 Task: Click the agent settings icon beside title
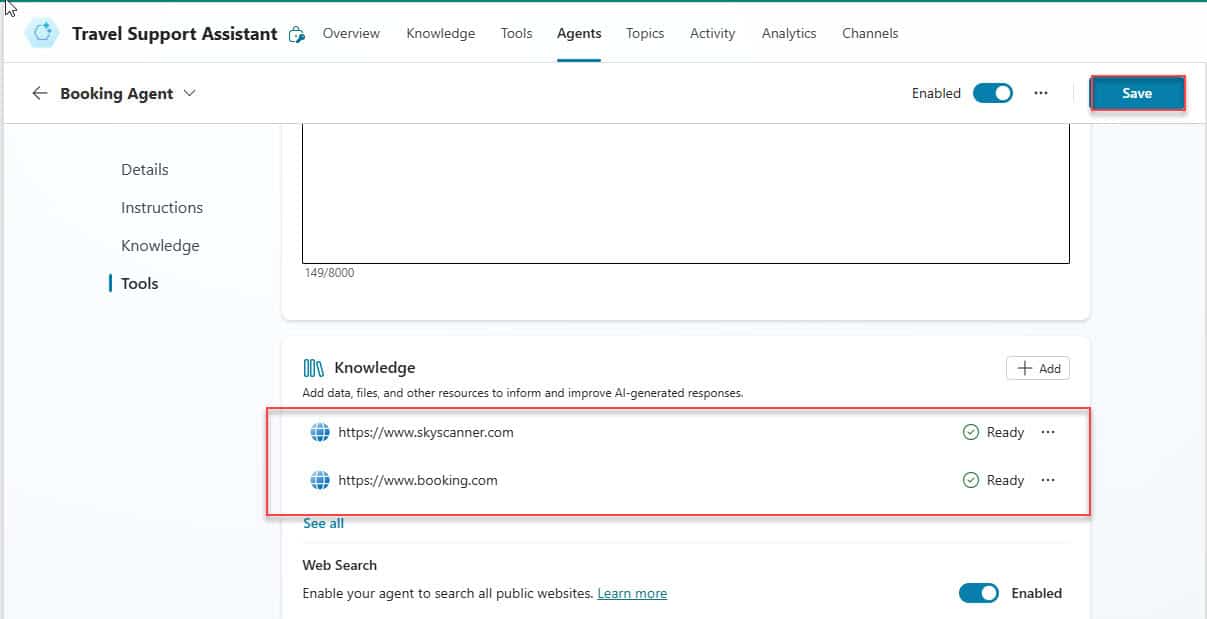(296, 34)
